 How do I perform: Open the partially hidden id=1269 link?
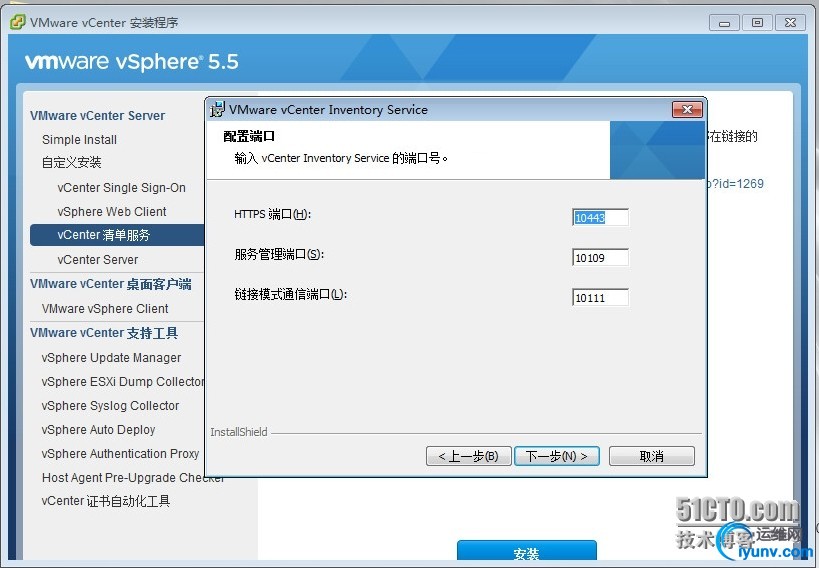coord(735,184)
